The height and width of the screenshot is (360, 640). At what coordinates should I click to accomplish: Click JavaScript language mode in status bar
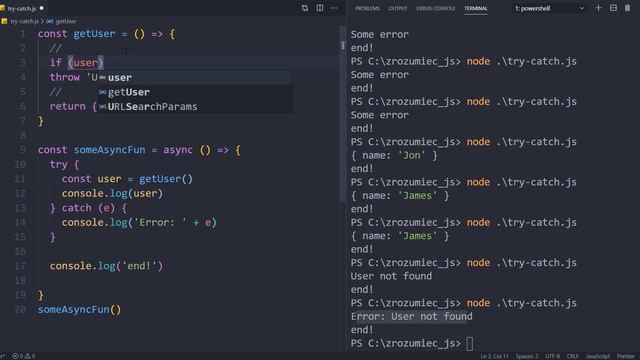(x=598, y=356)
